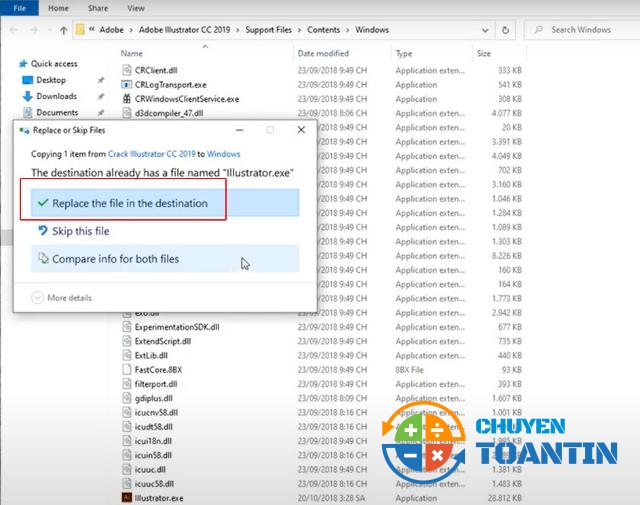Screen dimensions: 640x505
Task: Choose Replace the file in the destination
Action: [x=165, y=203]
